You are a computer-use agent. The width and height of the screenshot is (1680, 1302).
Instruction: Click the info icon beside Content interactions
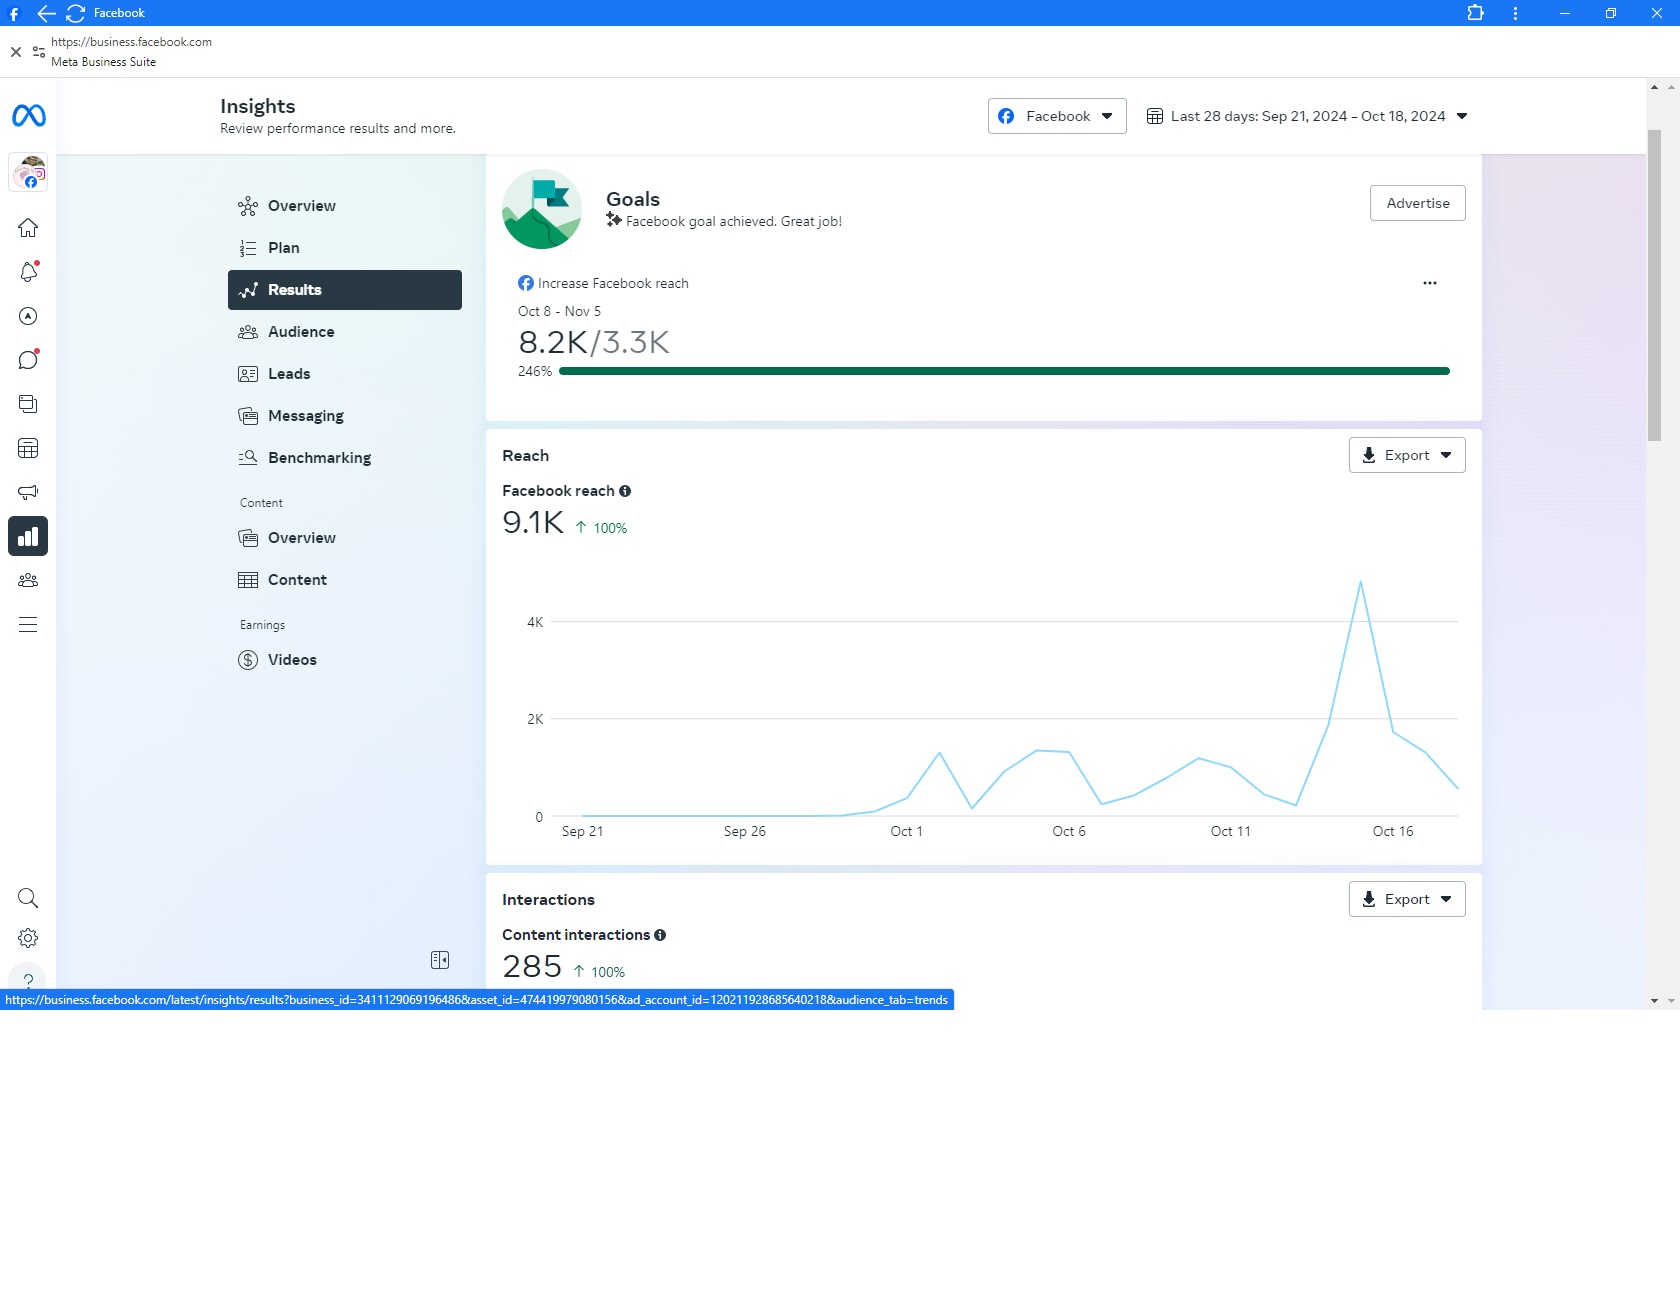(660, 935)
